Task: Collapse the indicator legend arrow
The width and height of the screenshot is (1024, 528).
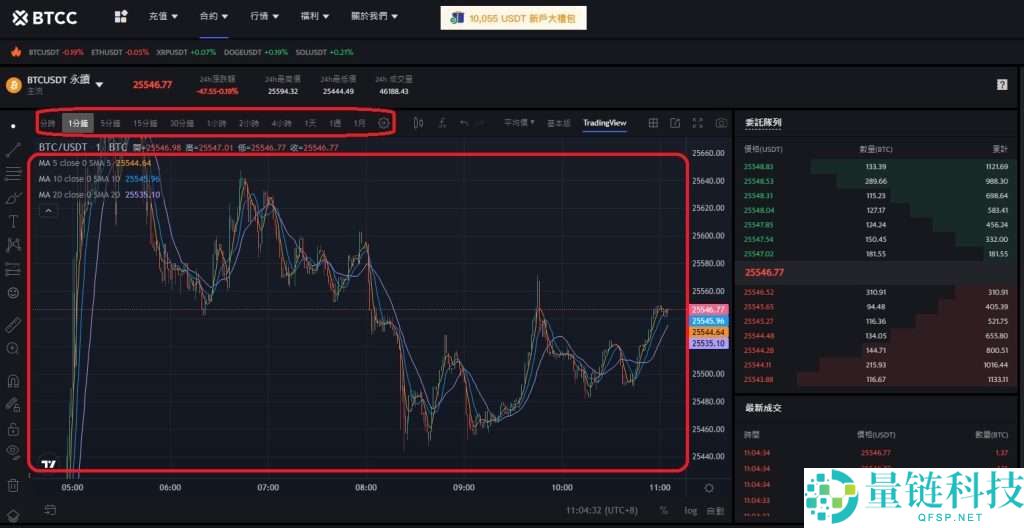Action: coord(48,210)
